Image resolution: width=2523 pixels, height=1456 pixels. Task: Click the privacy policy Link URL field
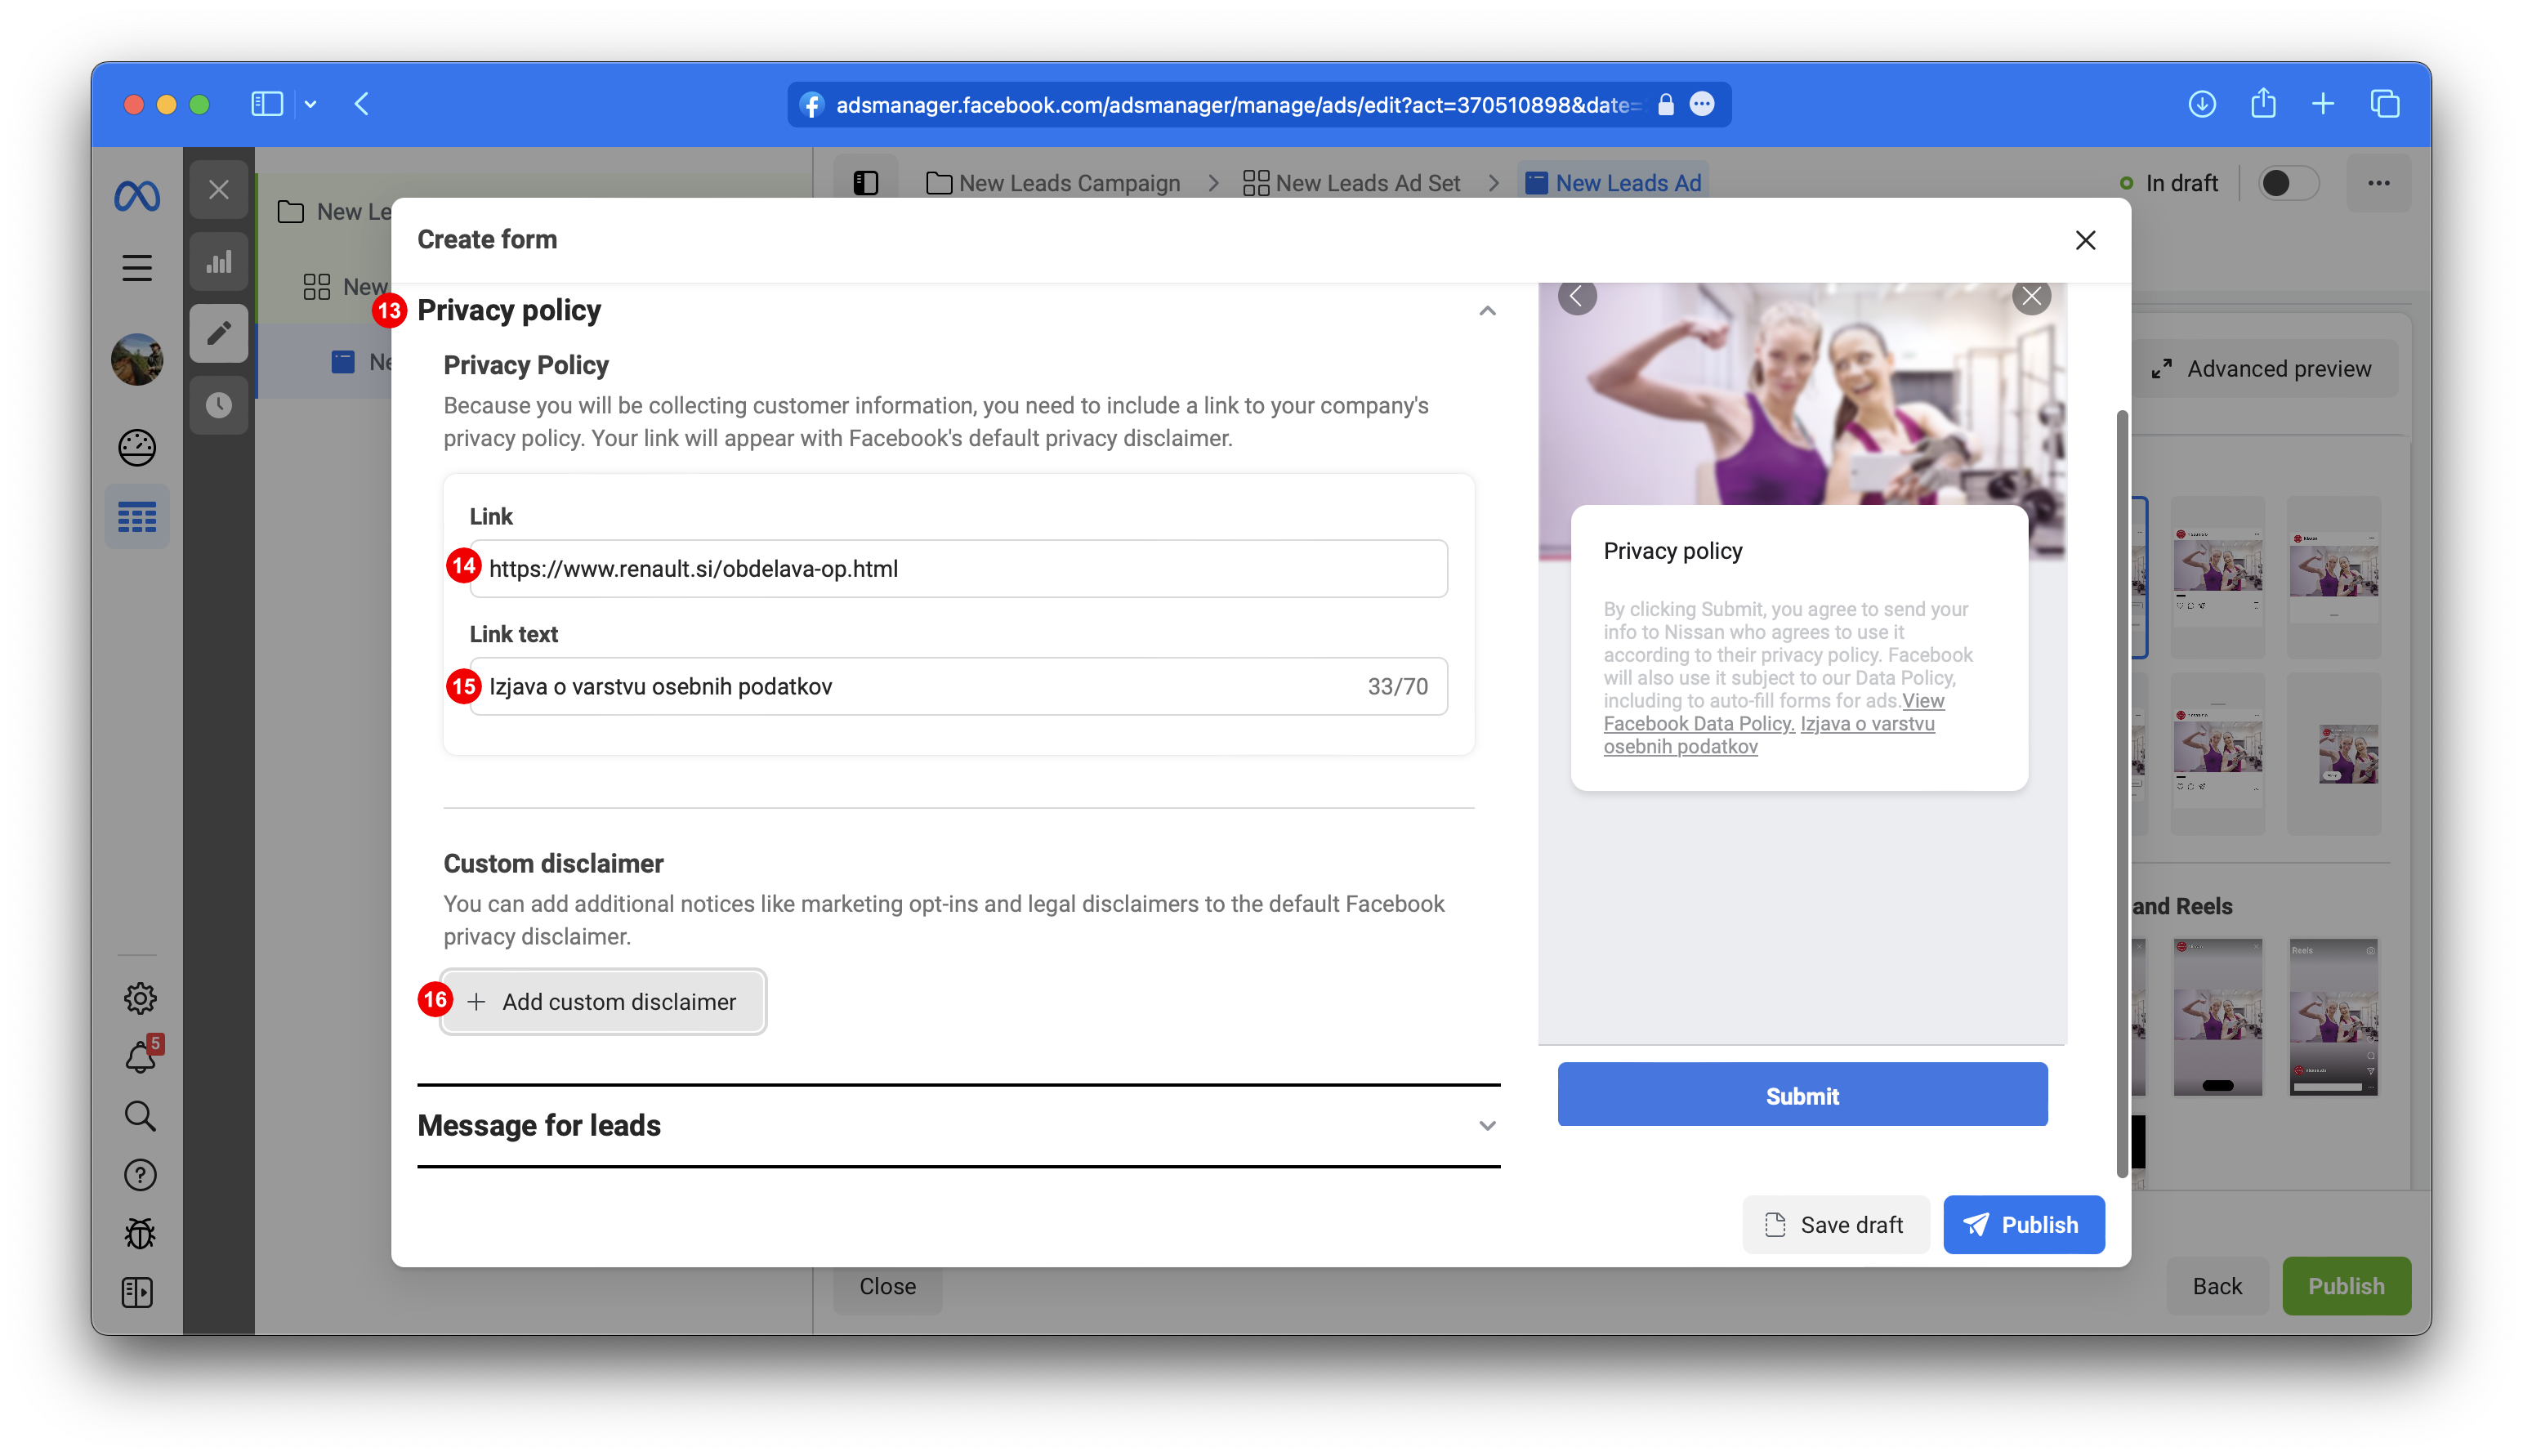coord(958,569)
